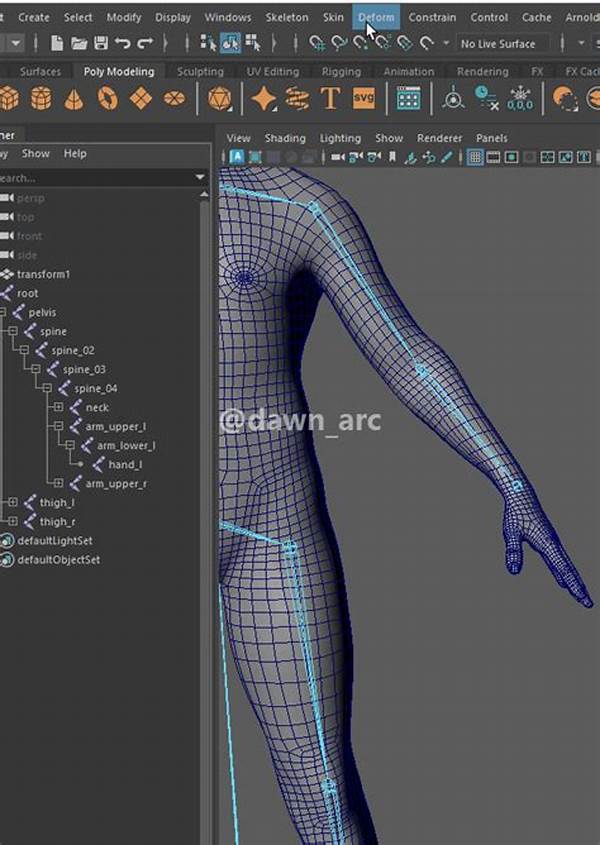Toggle snap to curves magnet
Viewport: 600px width, 845px height.
pos(339,43)
